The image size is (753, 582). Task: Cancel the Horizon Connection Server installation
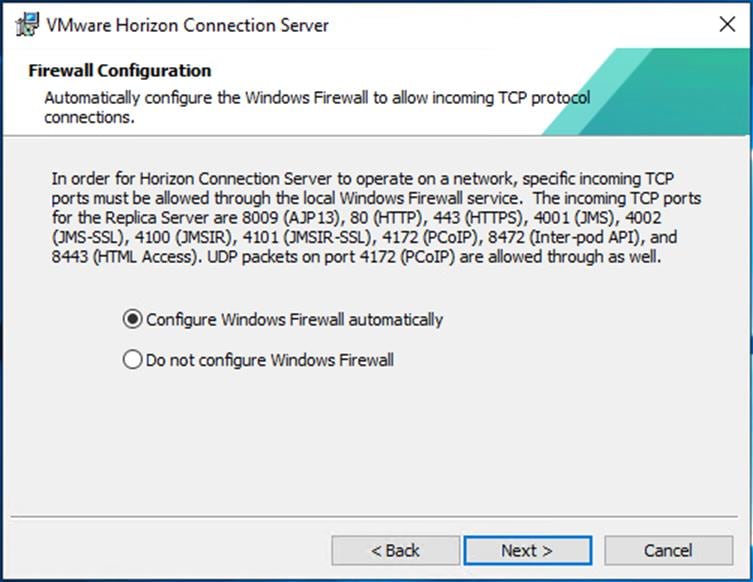click(x=668, y=550)
